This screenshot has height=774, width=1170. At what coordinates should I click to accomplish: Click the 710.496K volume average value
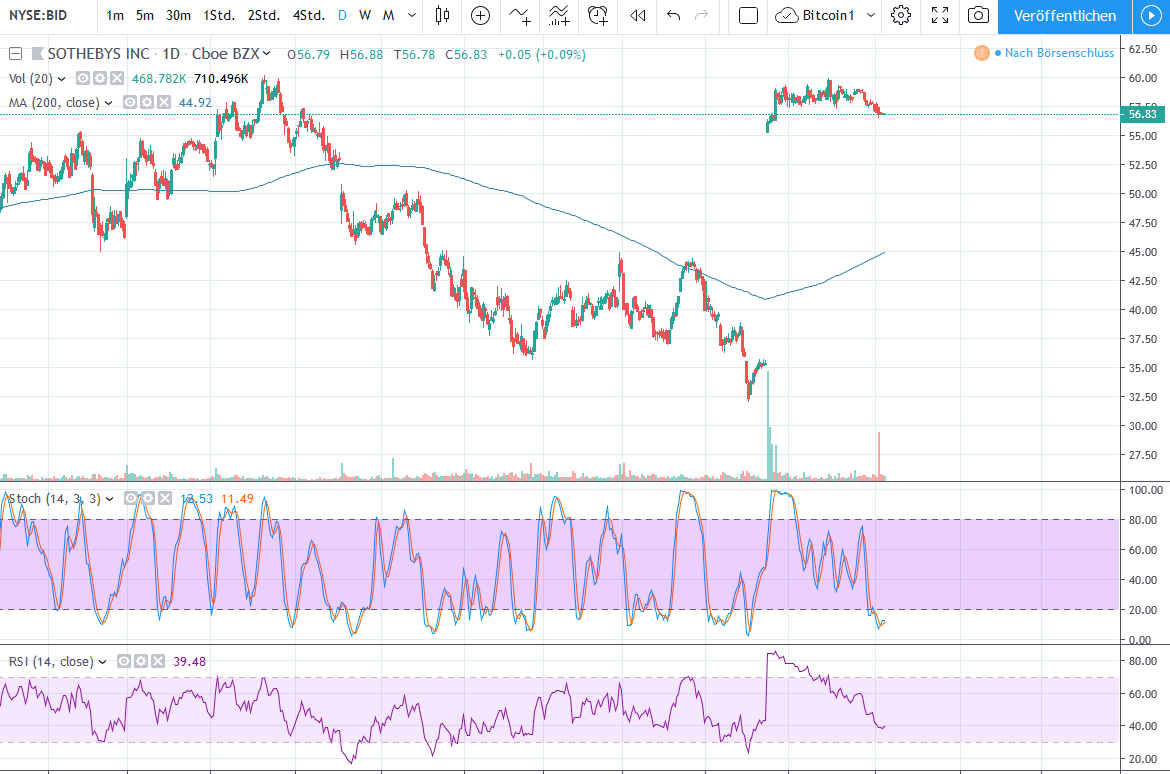(x=221, y=78)
